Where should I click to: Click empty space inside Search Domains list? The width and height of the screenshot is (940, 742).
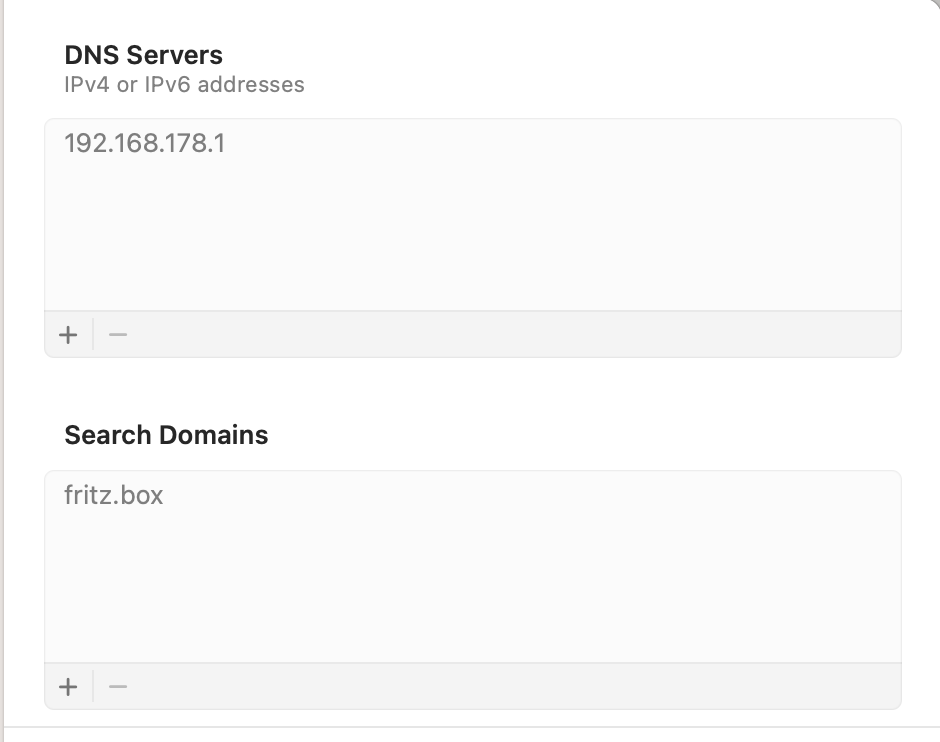(470, 590)
